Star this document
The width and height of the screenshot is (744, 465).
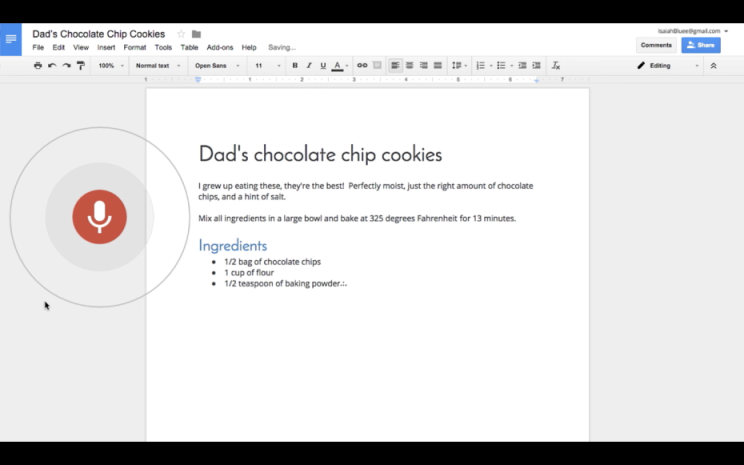pos(181,34)
